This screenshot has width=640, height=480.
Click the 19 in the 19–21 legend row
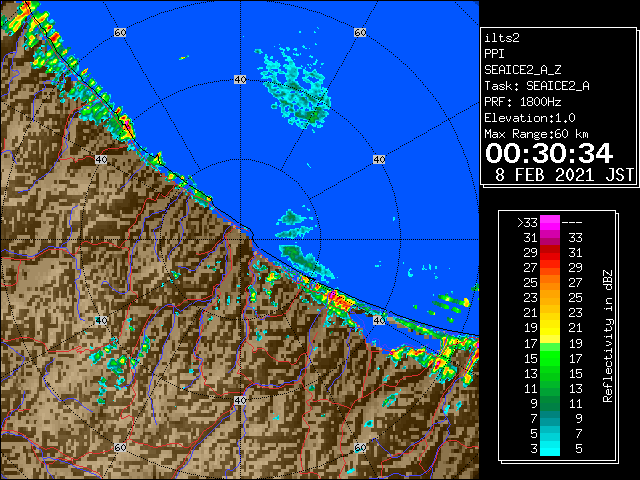(x=531, y=328)
